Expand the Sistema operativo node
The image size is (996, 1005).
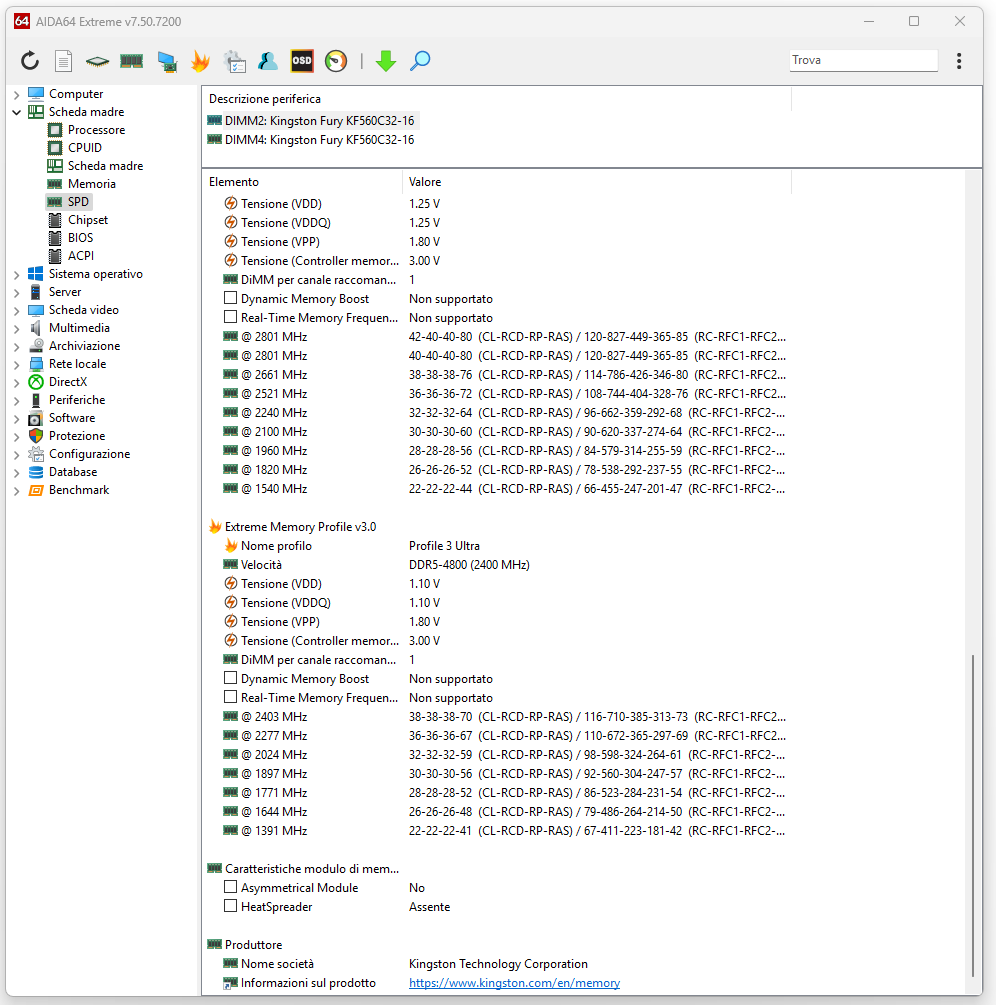coord(17,274)
